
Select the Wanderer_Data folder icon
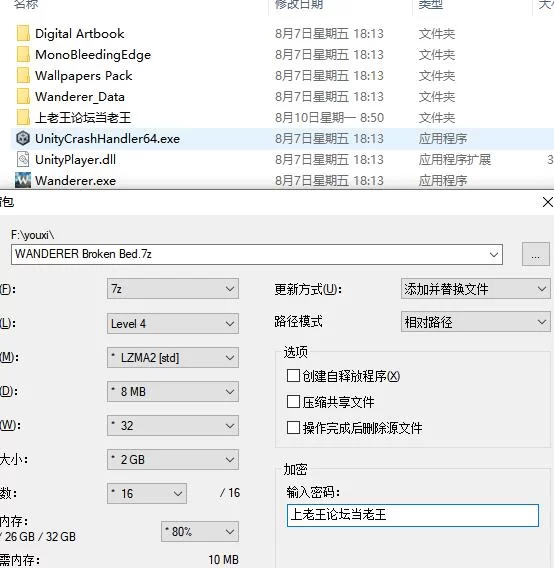click(23, 97)
